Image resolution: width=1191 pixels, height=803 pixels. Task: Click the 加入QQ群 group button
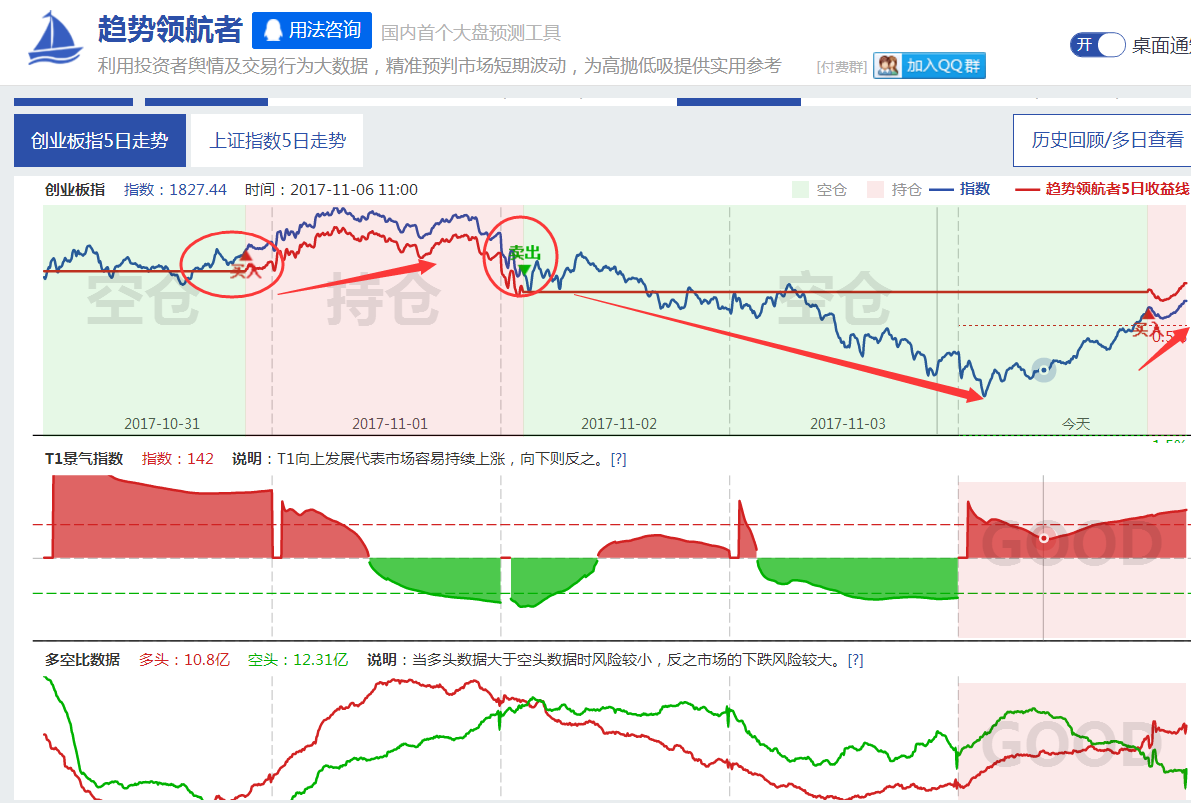[x=929, y=66]
